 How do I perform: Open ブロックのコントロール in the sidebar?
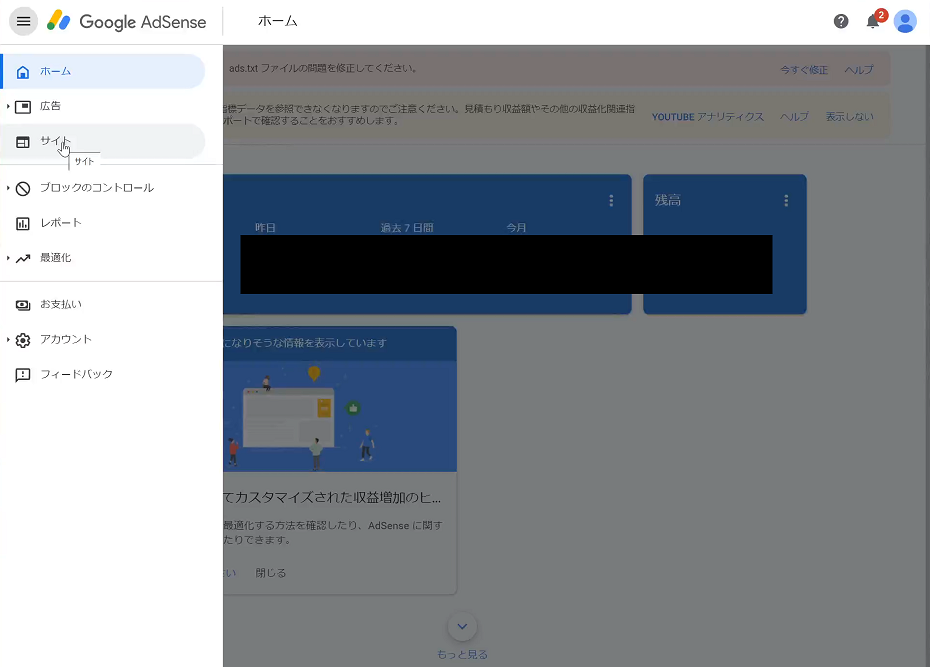coord(103,188)
